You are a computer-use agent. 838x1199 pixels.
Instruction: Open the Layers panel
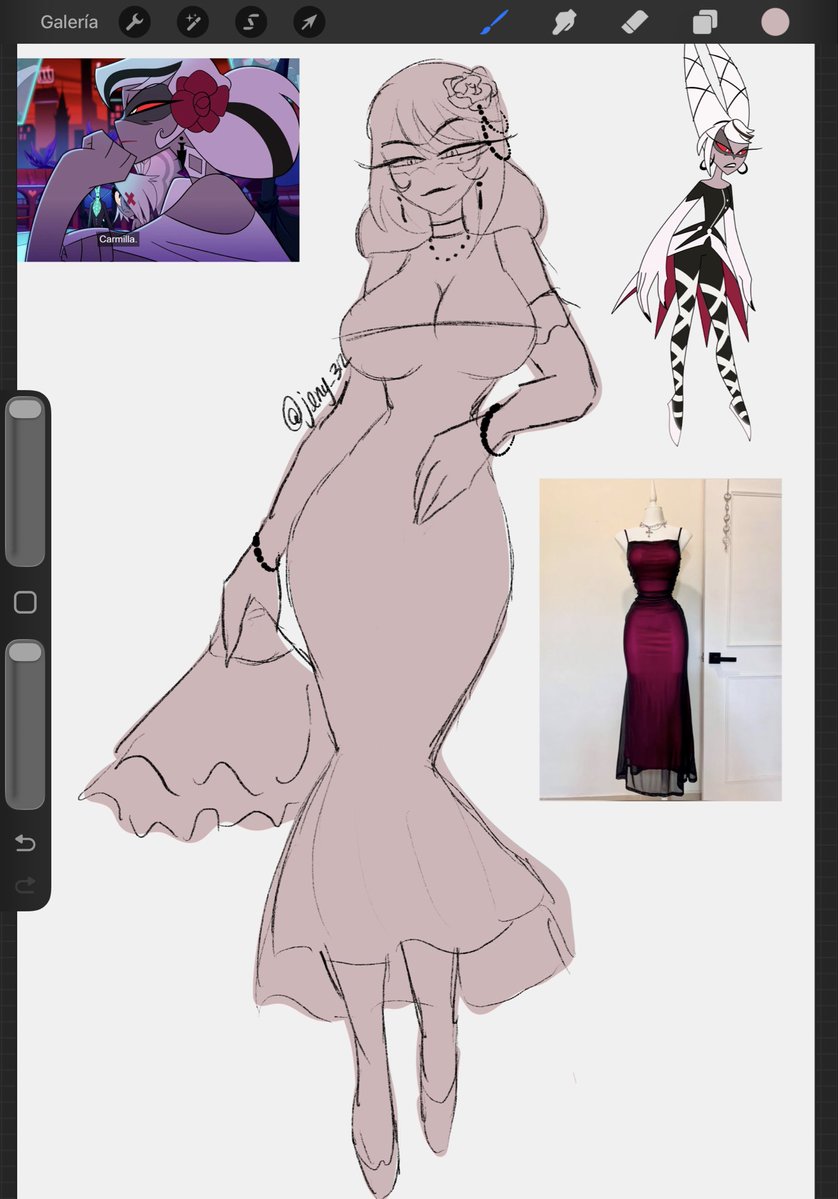point(704,22)
